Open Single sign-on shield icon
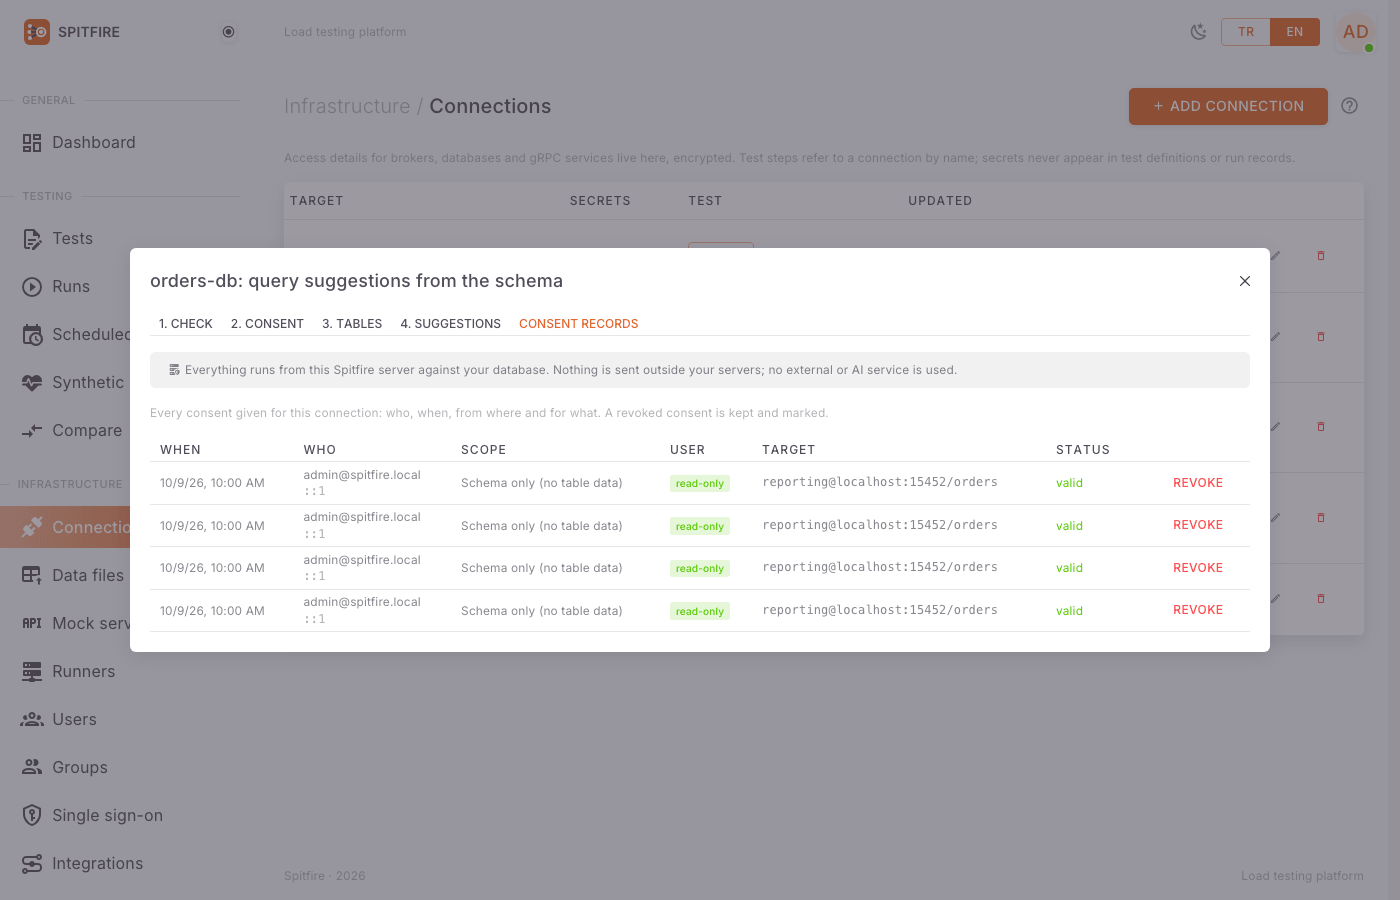The image size is (1400, 900). 32,815
